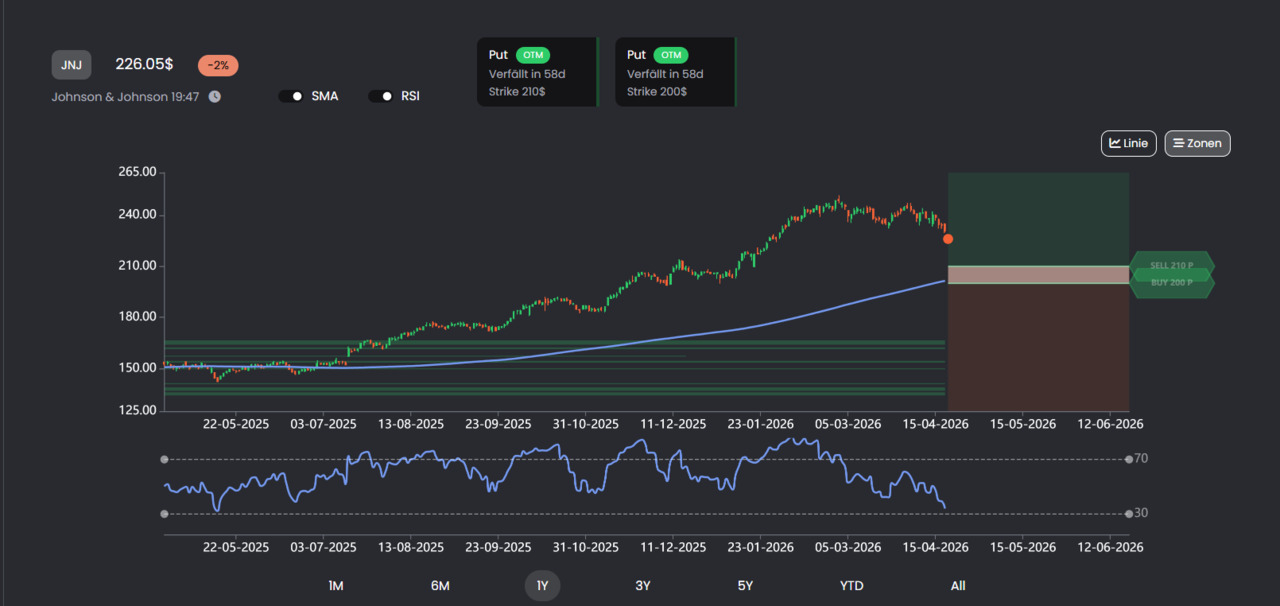The height and width of the screenshot is (606, 1280).
Task: Open the Put Strike 200$ option card
Action: tap(675, 72)
